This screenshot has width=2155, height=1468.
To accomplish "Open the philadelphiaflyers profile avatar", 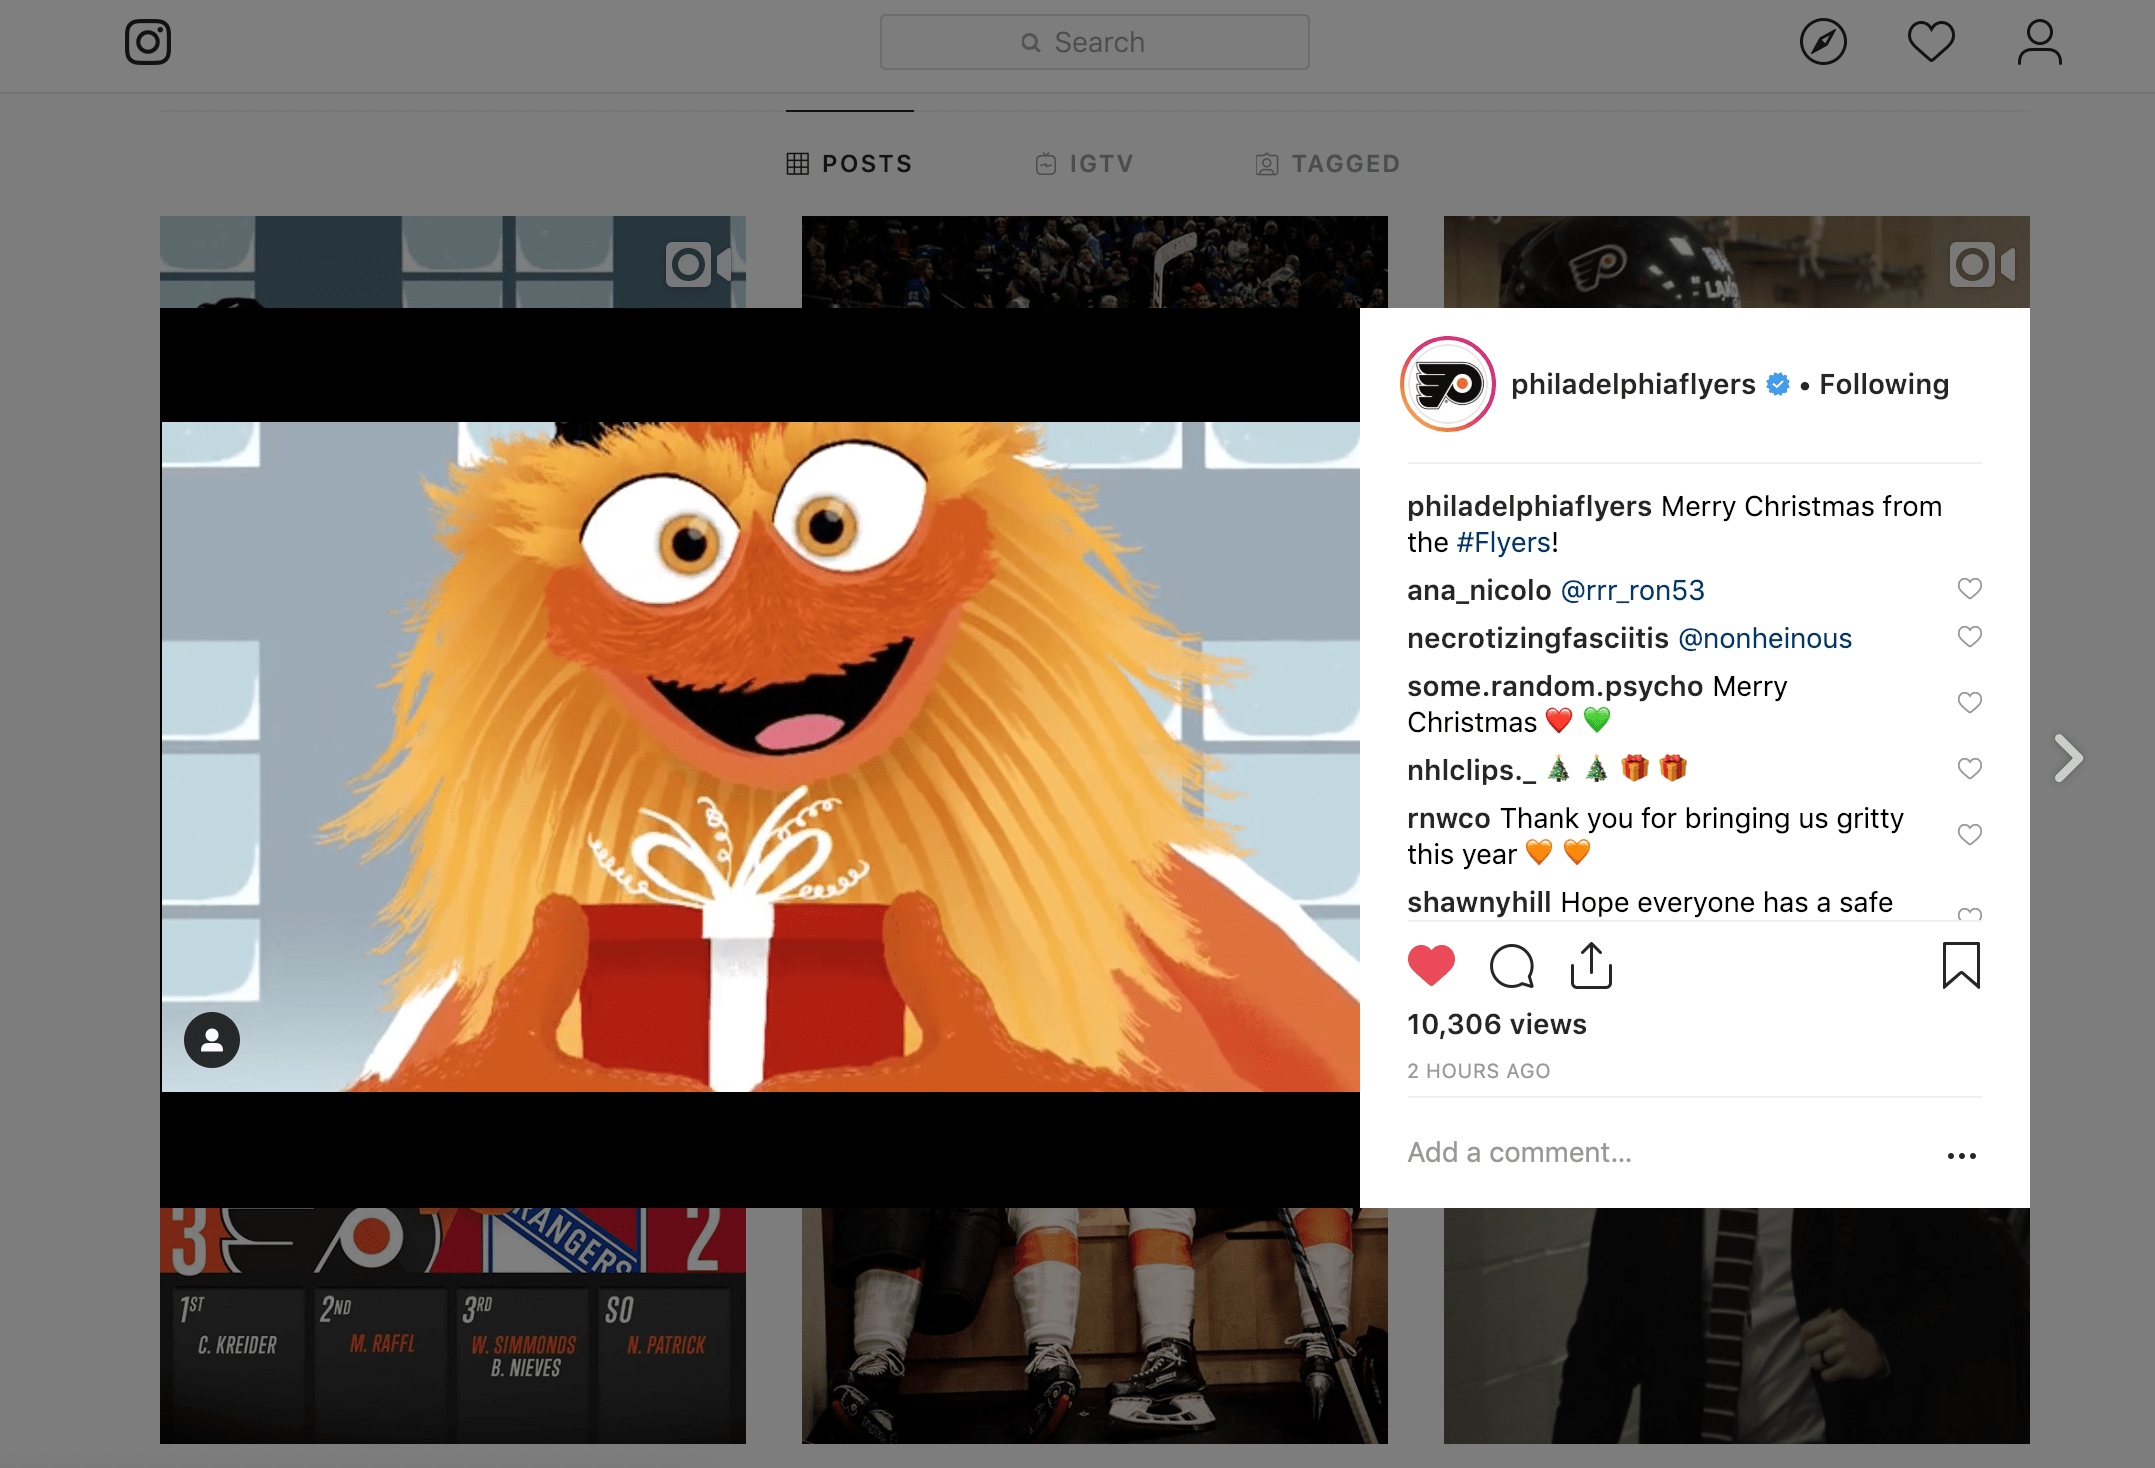I will pos(1448,384).
